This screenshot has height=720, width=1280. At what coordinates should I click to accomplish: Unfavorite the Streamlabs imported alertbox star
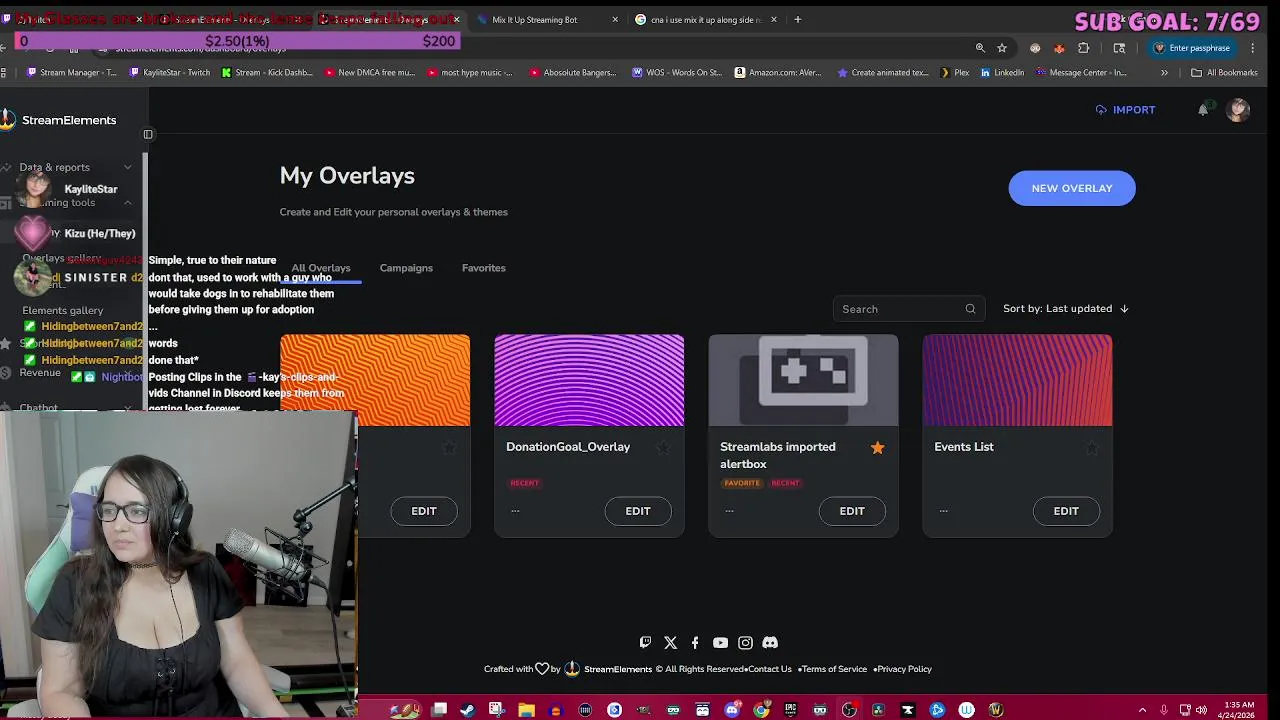coord(877,448)
